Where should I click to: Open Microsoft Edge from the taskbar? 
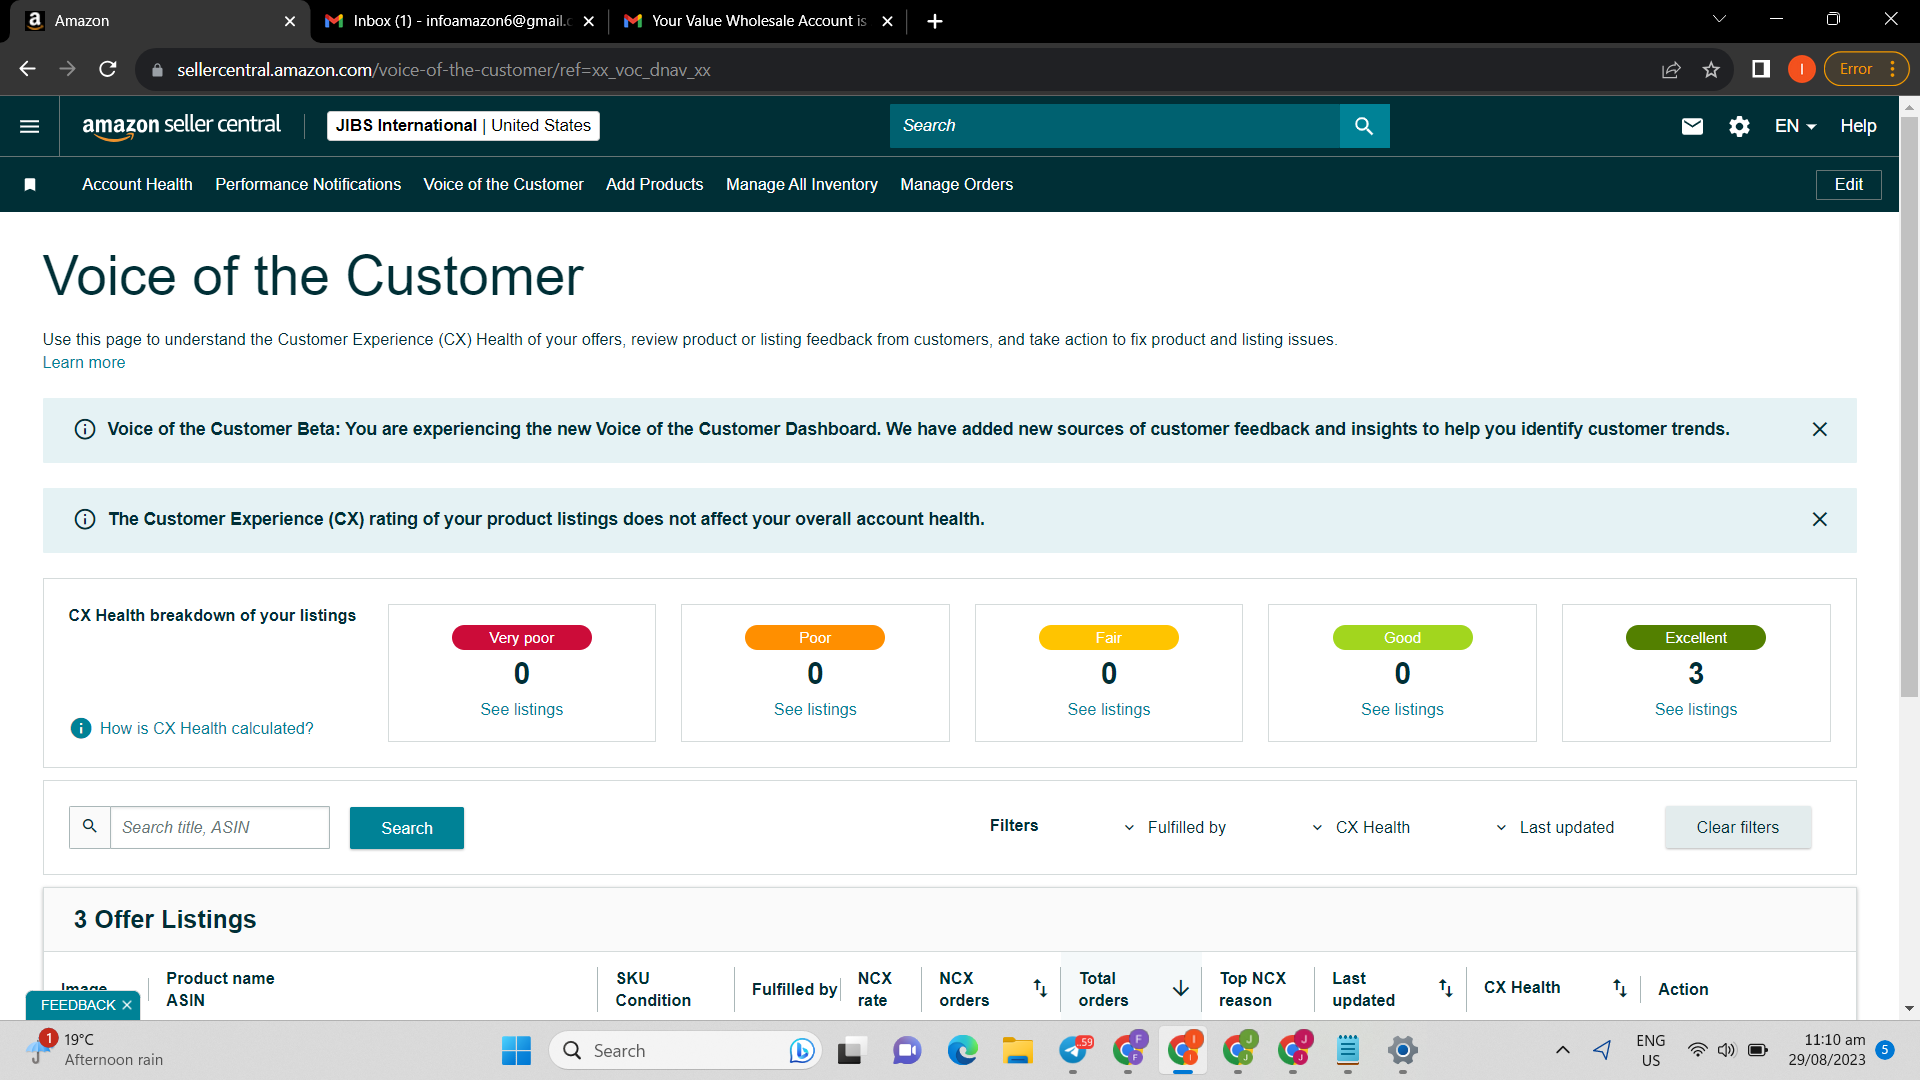coord(962,1050)
